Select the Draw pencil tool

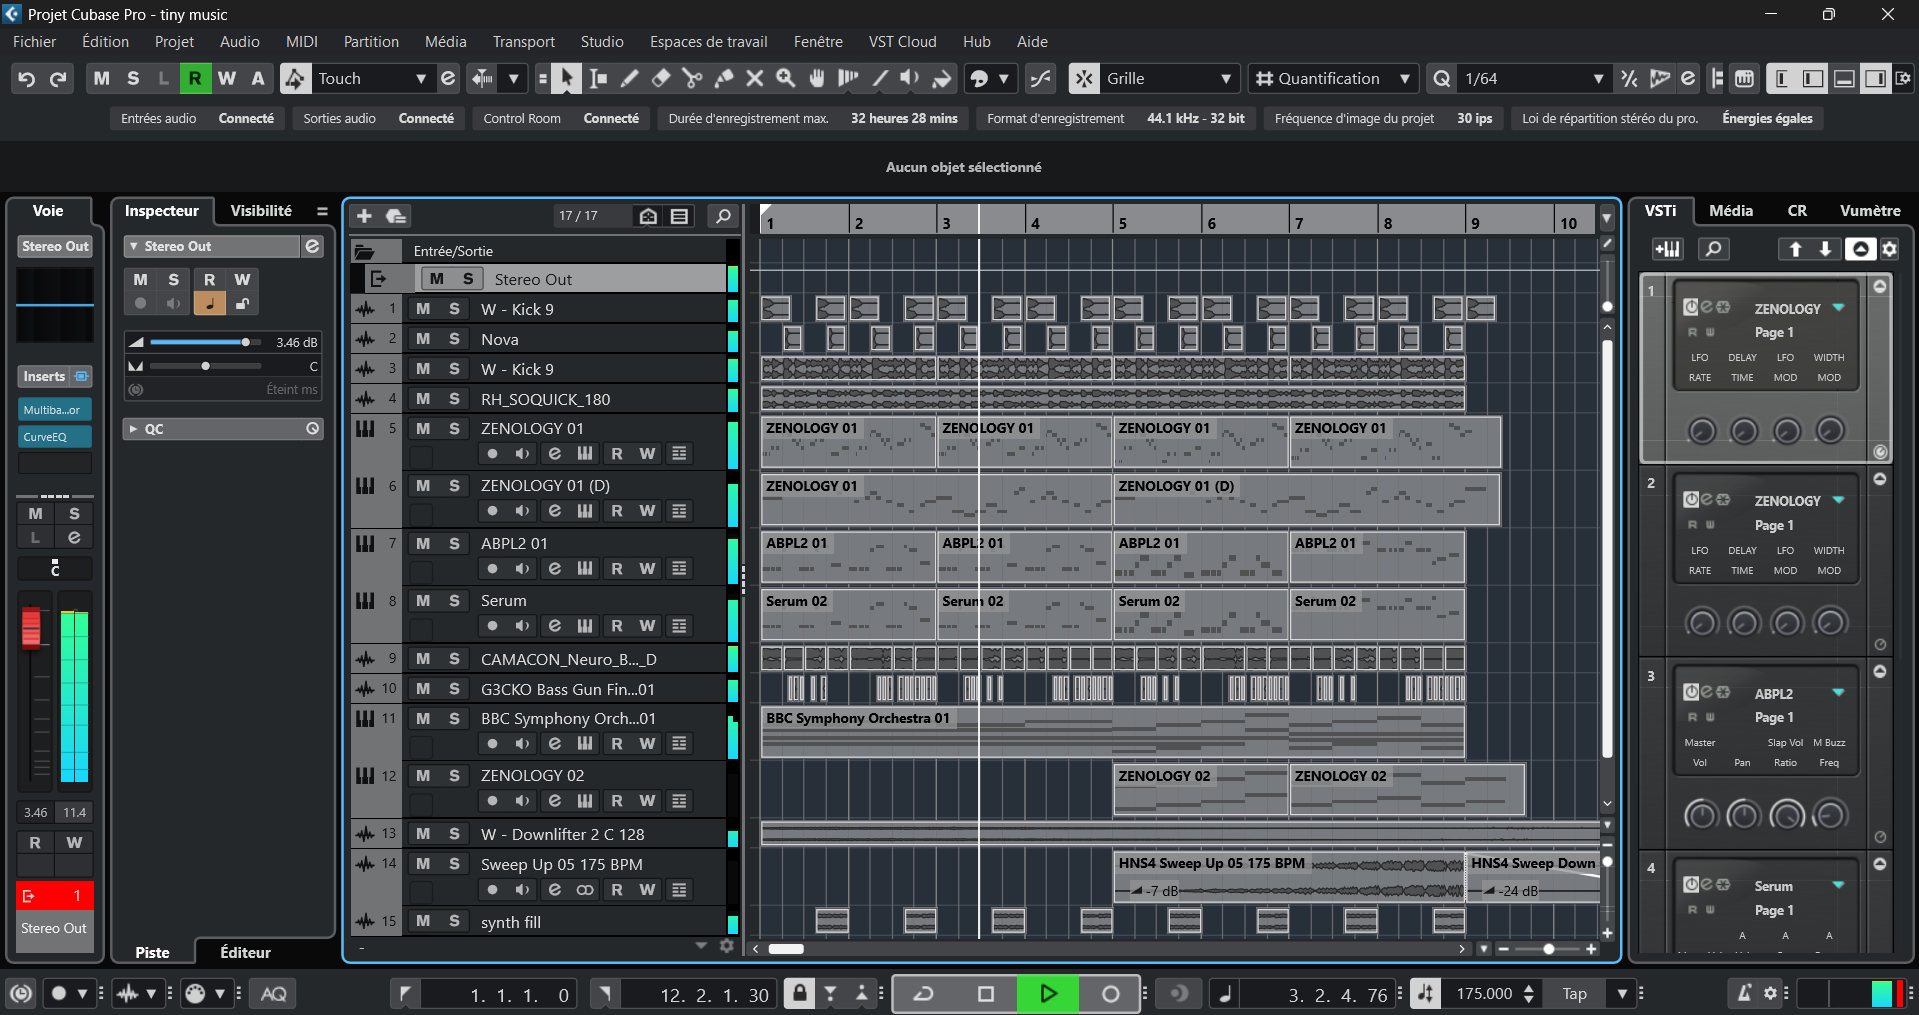click(x=629, y=79)
